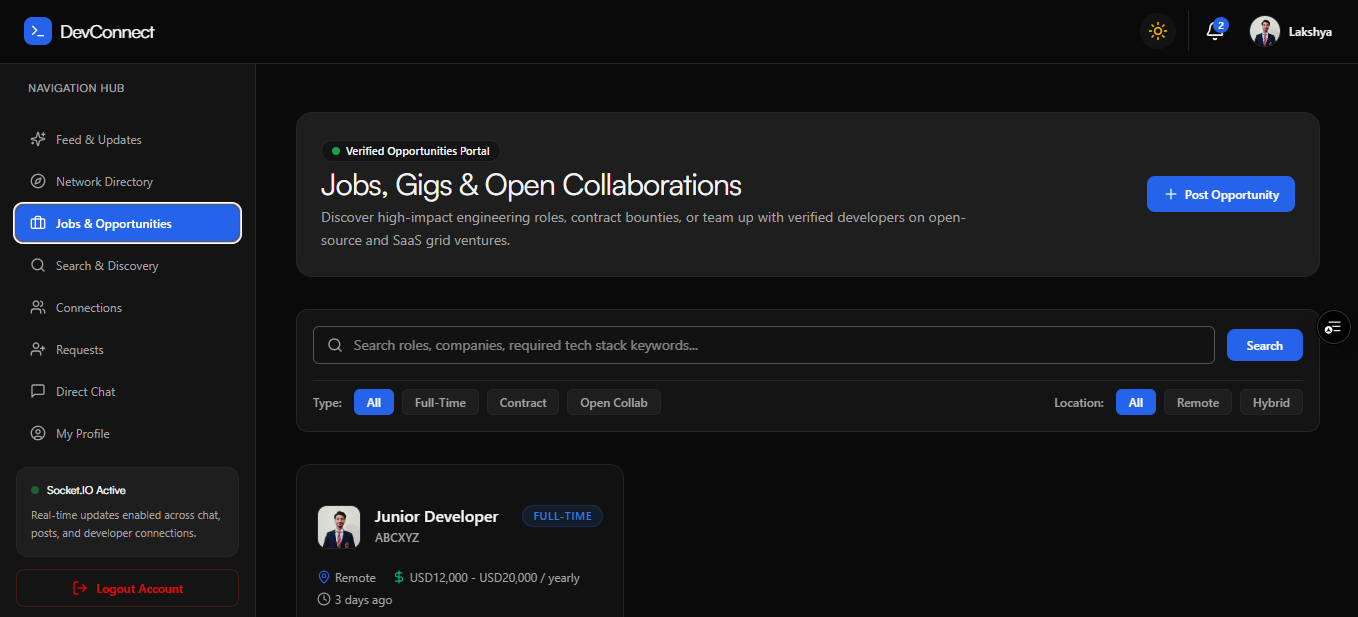Image resolution: width=1358 pixels, height=617 pixels.
Task: Select the All type filter
Action: 374,403
